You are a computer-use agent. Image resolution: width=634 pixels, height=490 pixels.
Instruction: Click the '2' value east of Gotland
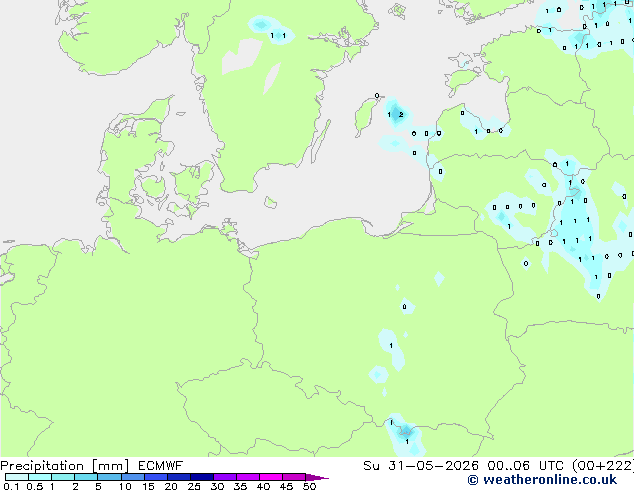(x=401, y=115)
